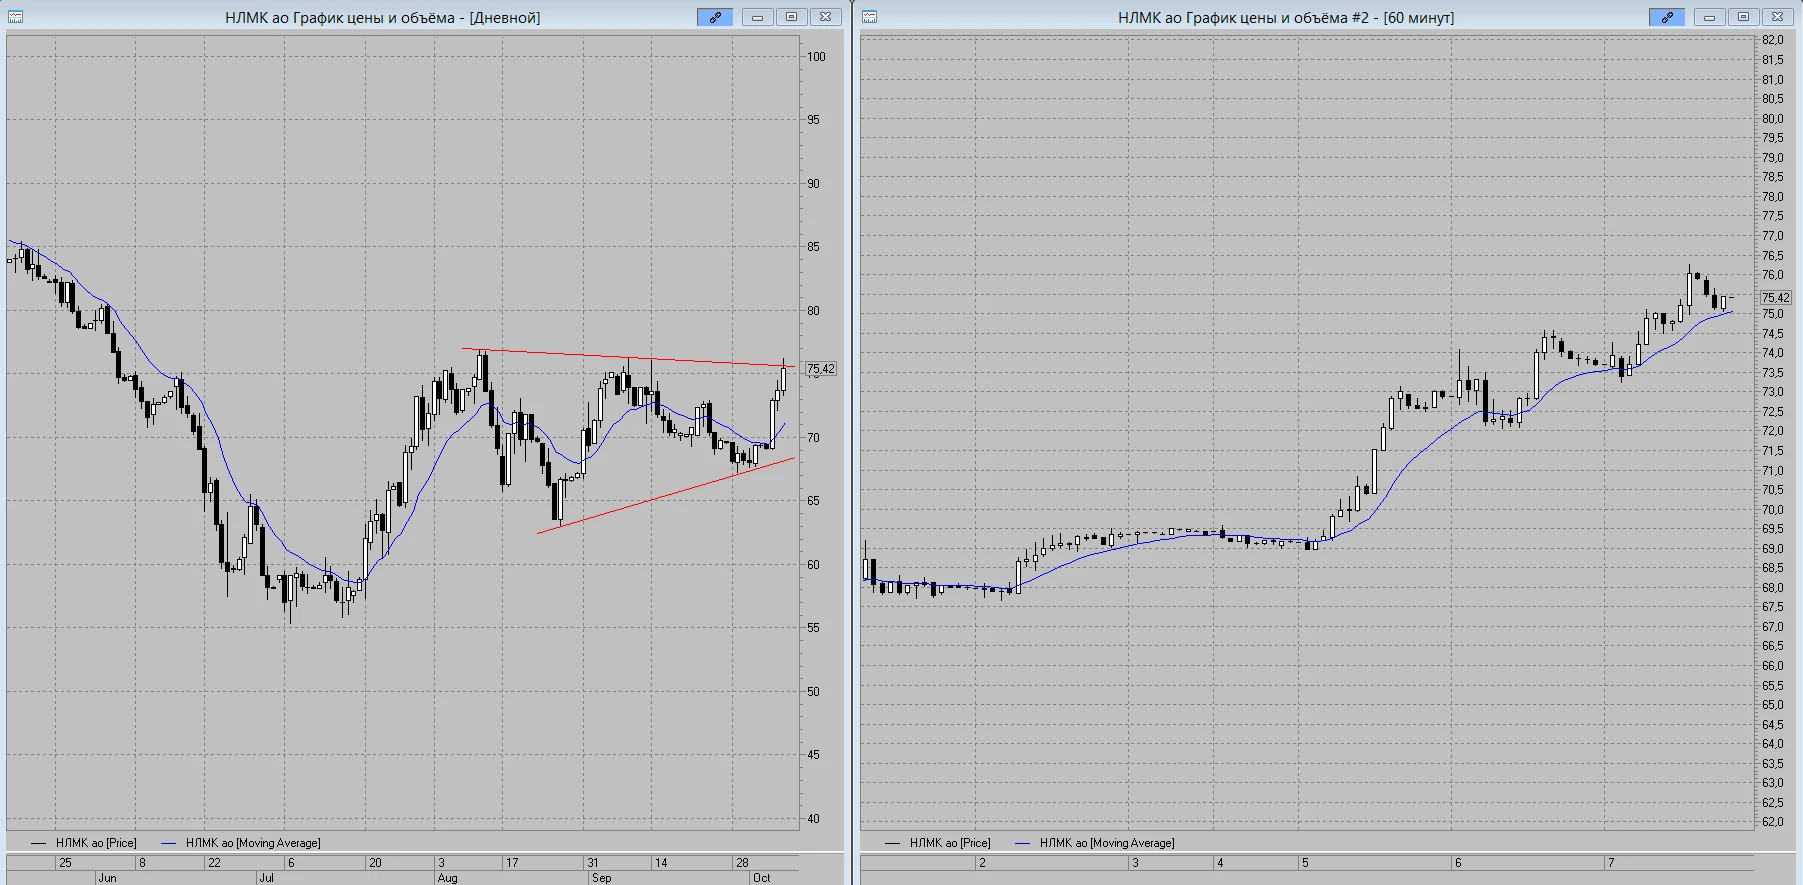1803x885 pixels.
Task: Select the 60 минут chart window title
Action: (x=1286, y=18)
